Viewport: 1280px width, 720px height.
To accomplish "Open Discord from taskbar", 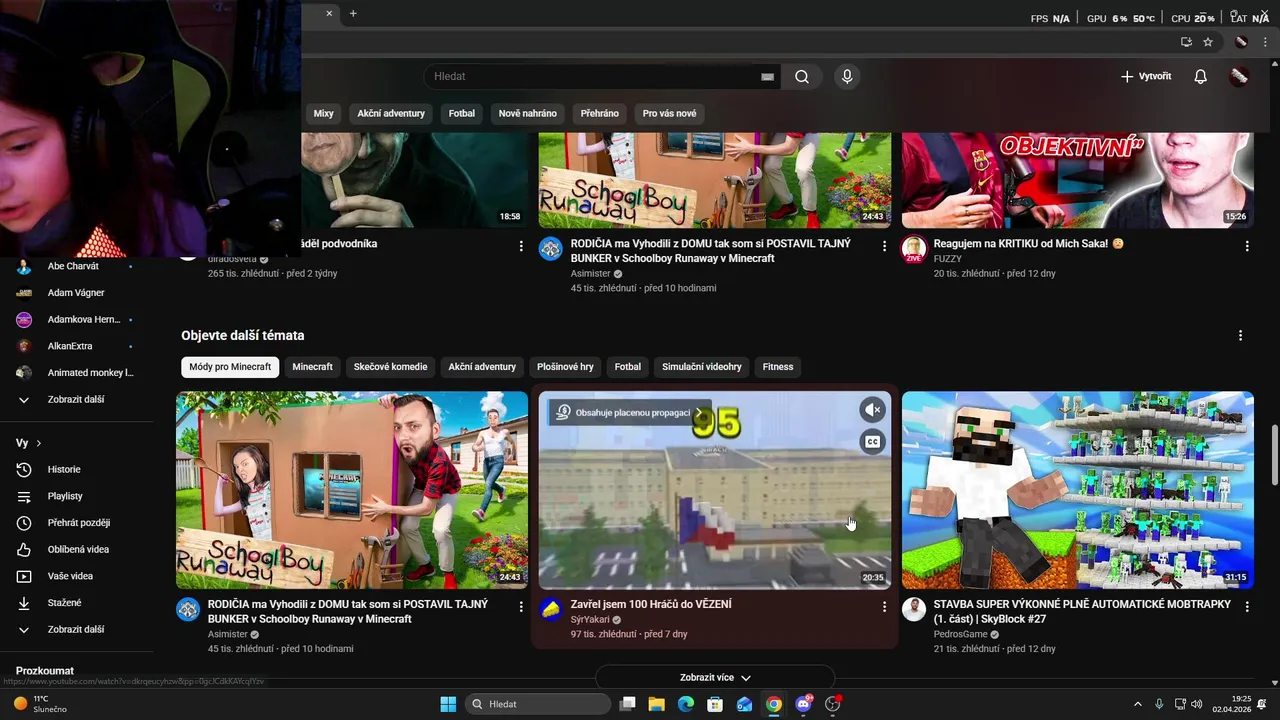I will 802,704.
